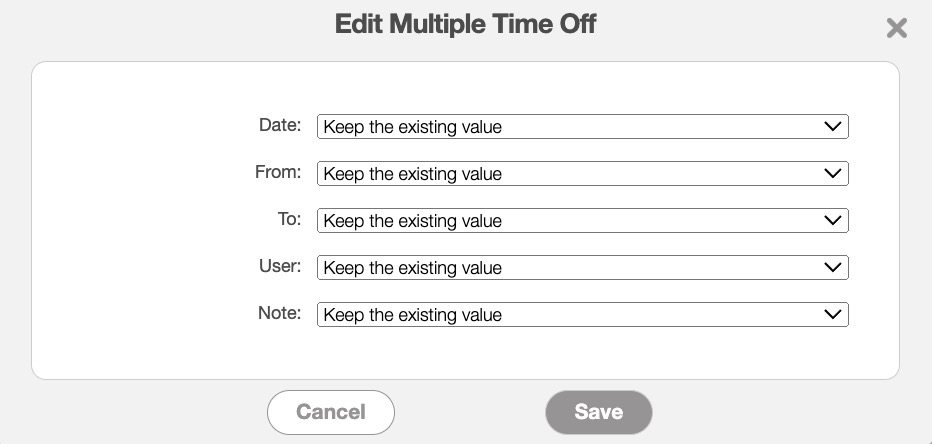Screen dimensions: 932x444
Task: Click the "Date:" field label
Action: click(279, 126)
